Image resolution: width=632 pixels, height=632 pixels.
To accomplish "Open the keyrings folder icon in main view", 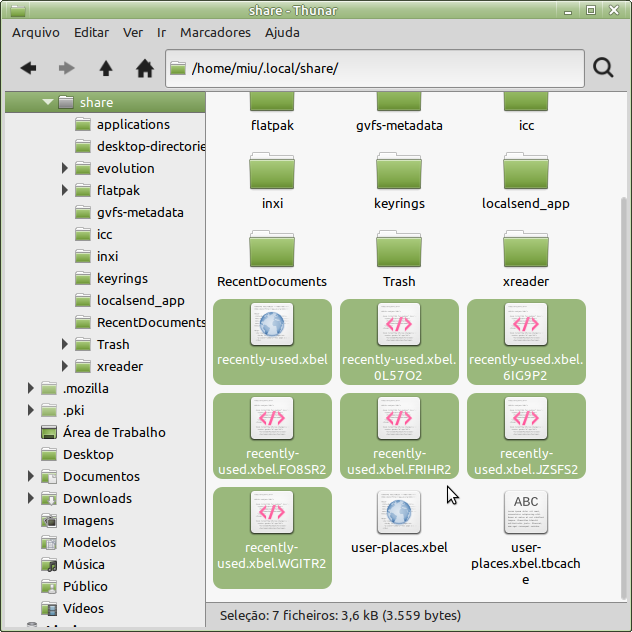I will click(x=399, y=172).
